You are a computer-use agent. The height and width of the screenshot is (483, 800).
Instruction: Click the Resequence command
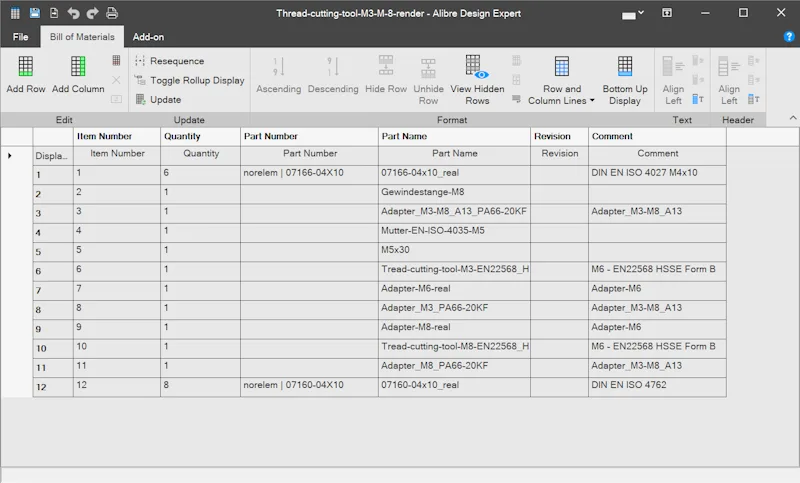pos(169,61)
